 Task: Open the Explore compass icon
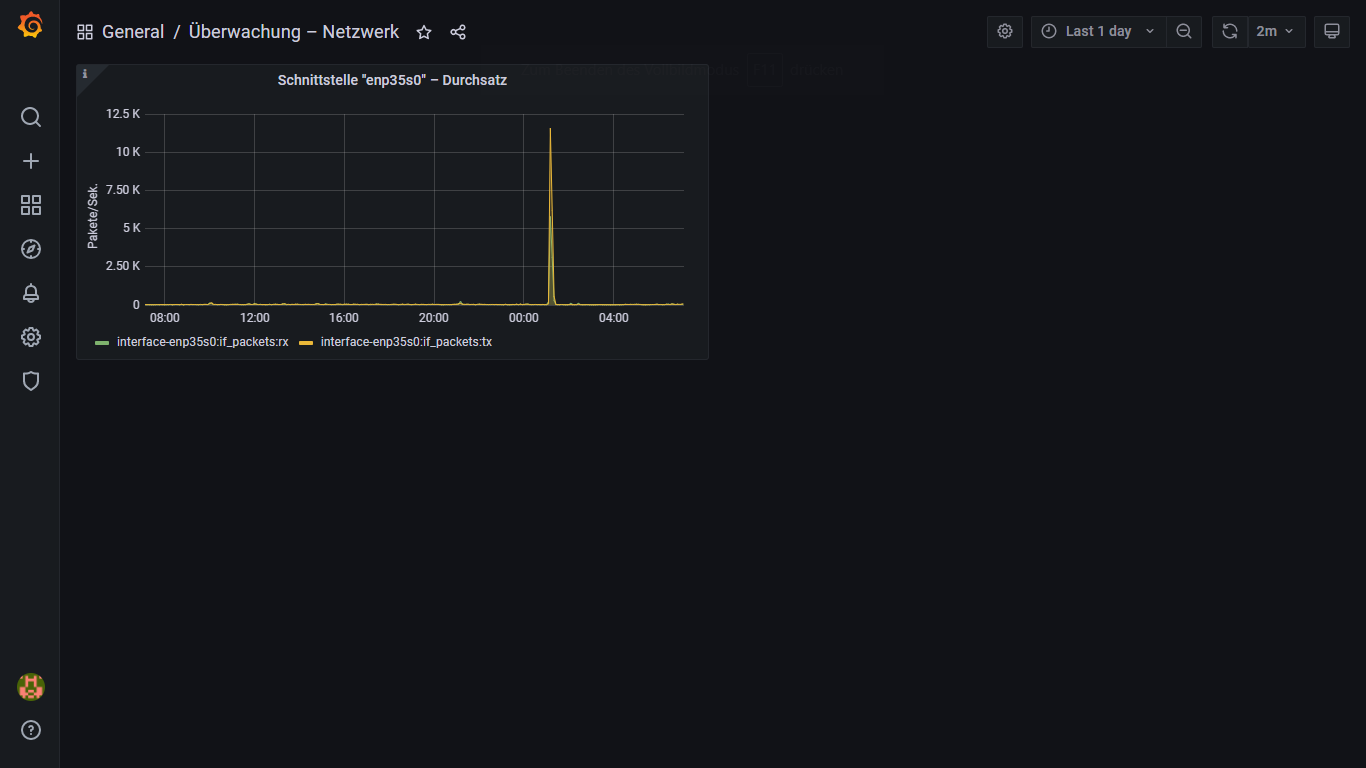coord(31,249)
